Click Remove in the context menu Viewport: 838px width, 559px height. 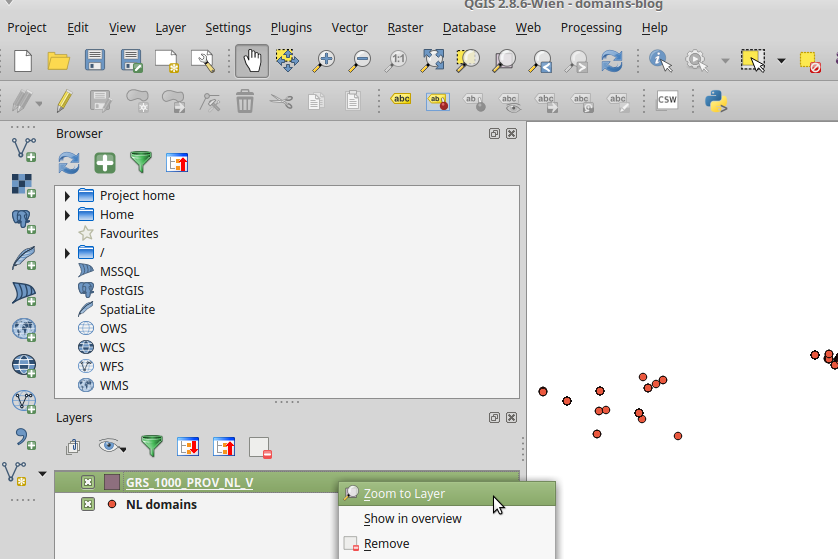(386, 544)
